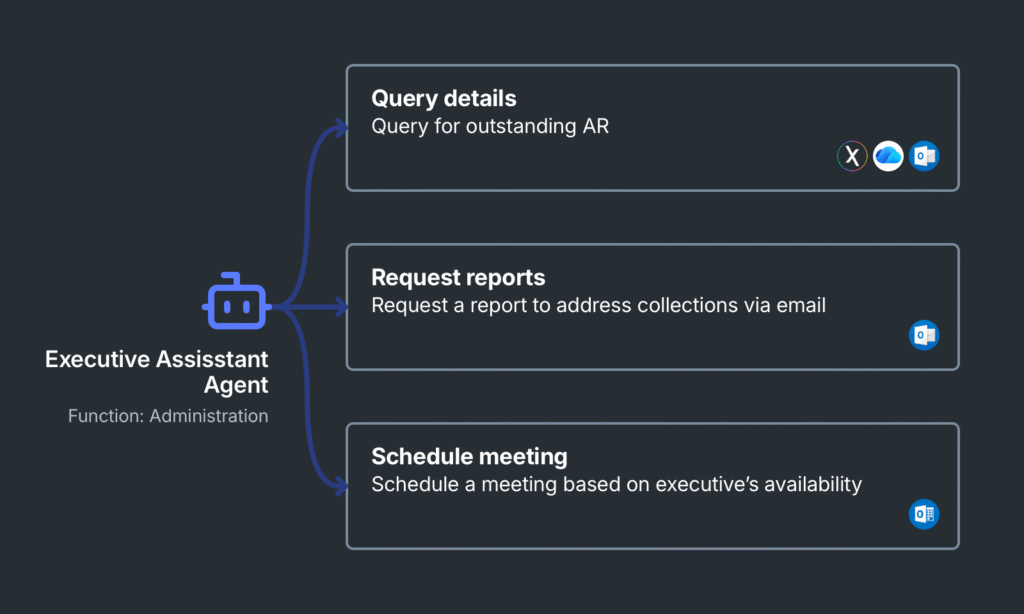Viewport: 1024px width, 614px height.
Task: Click Outlook icon in Query details card
Action: tap(924, 156)
